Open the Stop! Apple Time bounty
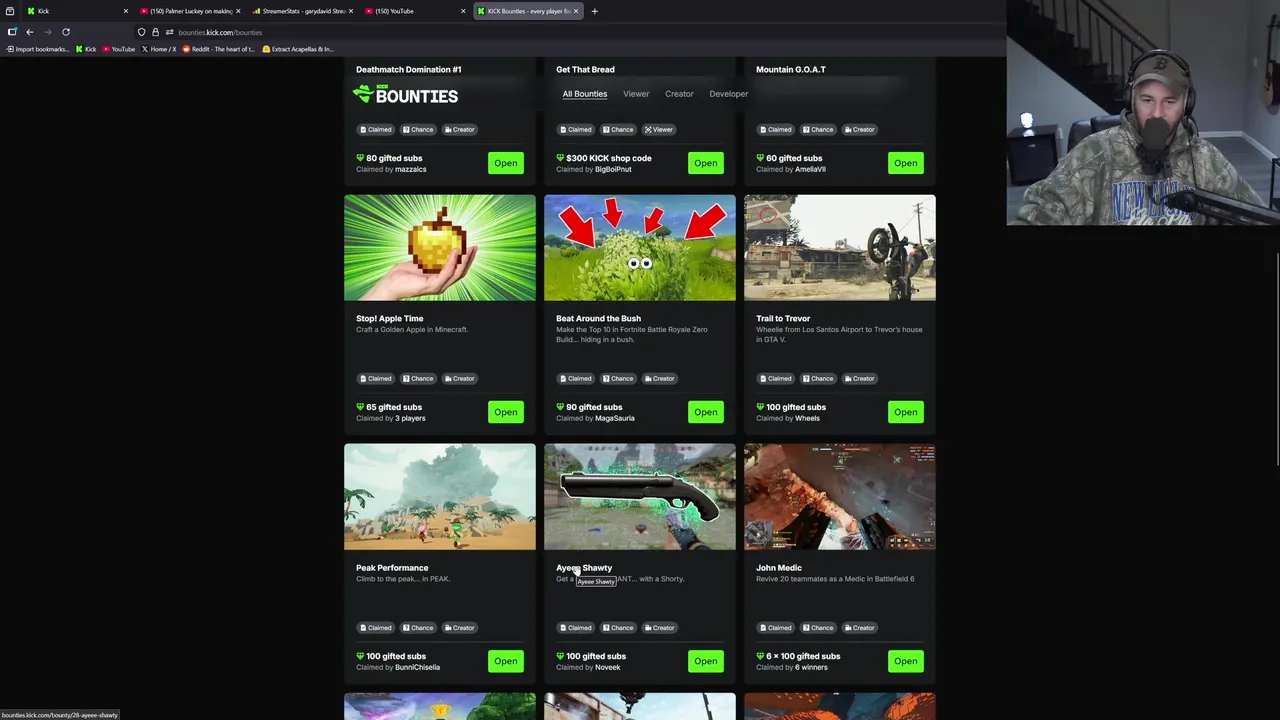This screenshot has height=720, width=1280. 505,412
